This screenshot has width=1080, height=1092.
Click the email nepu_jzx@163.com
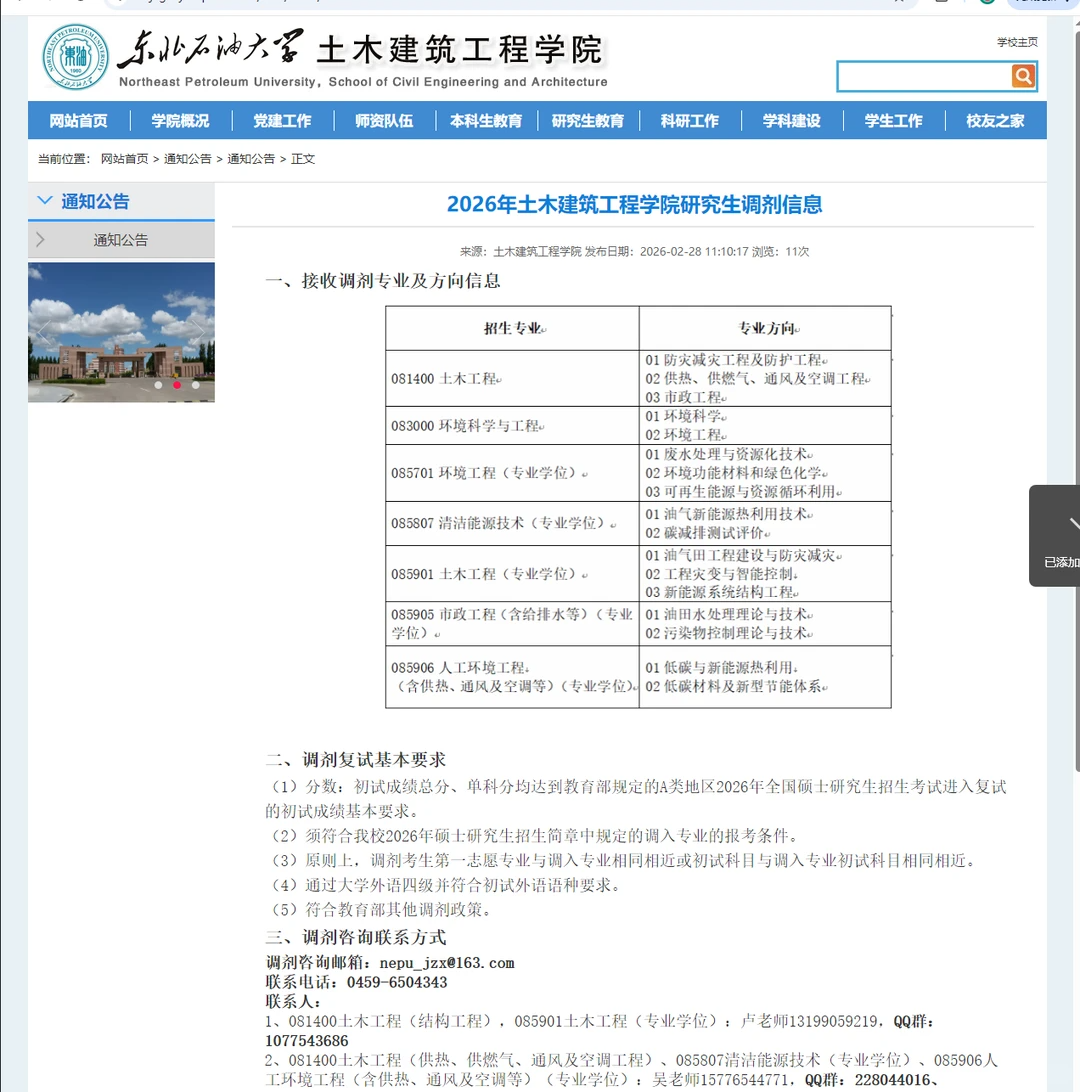445,962
